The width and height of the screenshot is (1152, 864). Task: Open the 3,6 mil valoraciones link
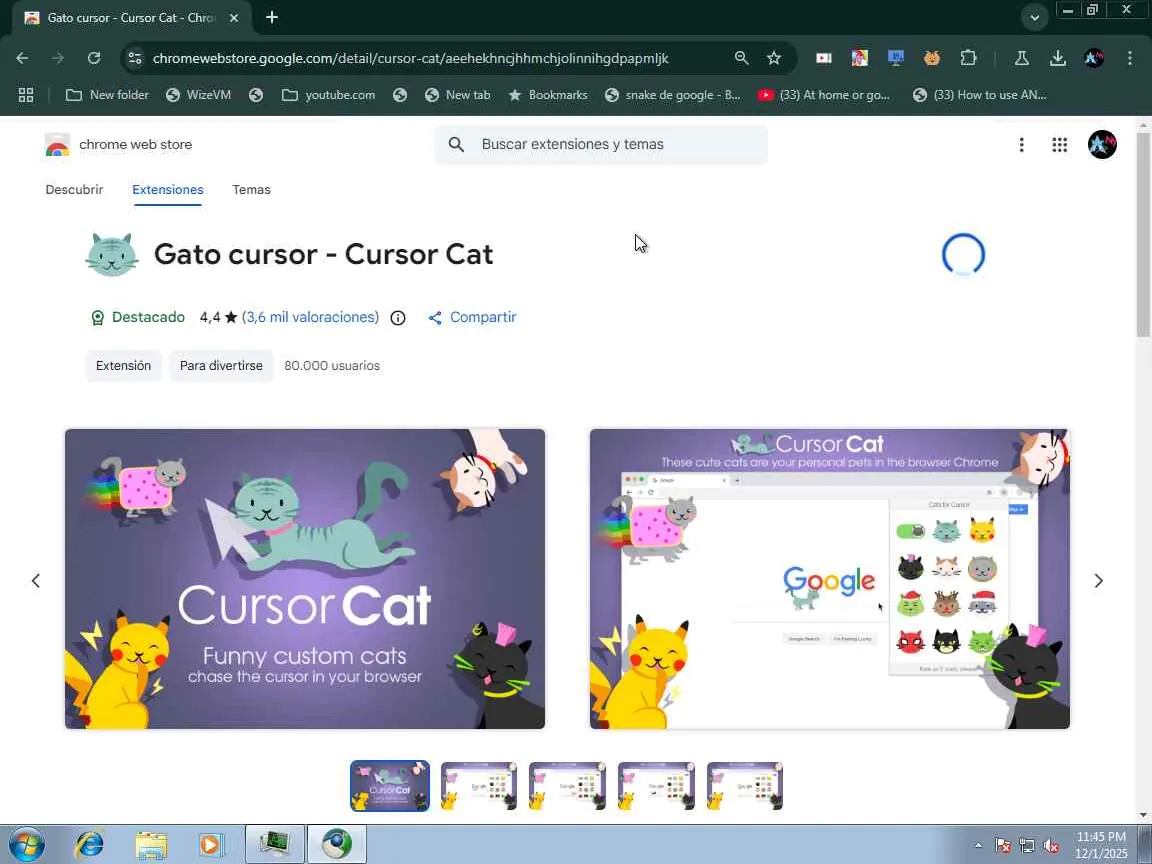pyautogui.click(x=310, y=317)
